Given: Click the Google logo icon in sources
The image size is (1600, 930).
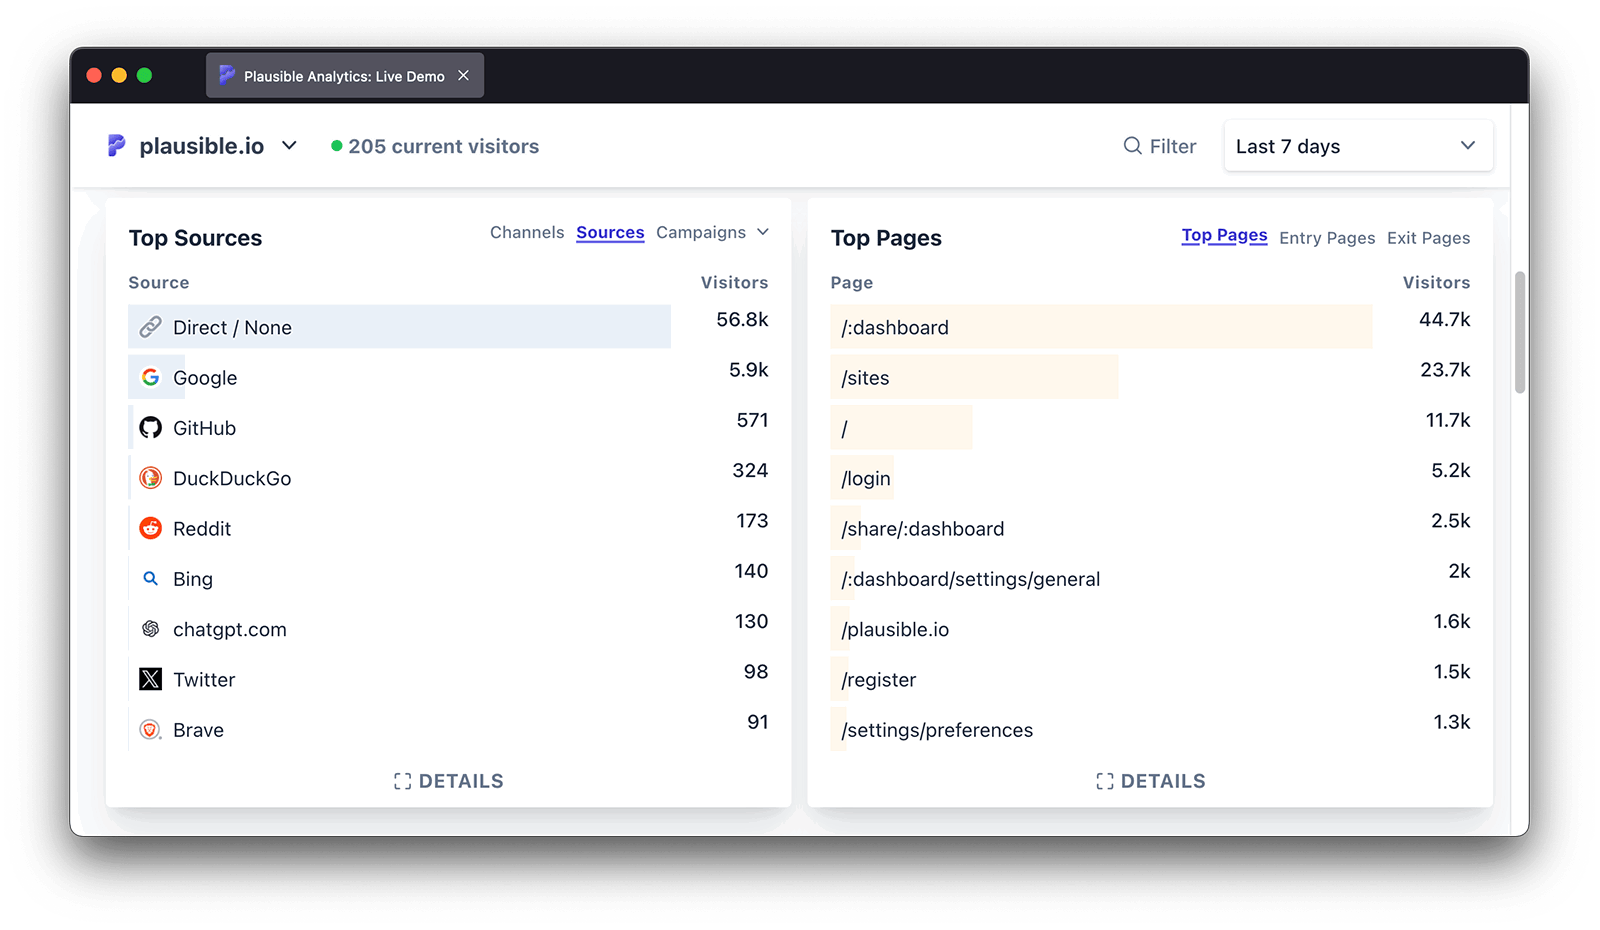Looking at the screenshot, I should [x=150, y=377].
